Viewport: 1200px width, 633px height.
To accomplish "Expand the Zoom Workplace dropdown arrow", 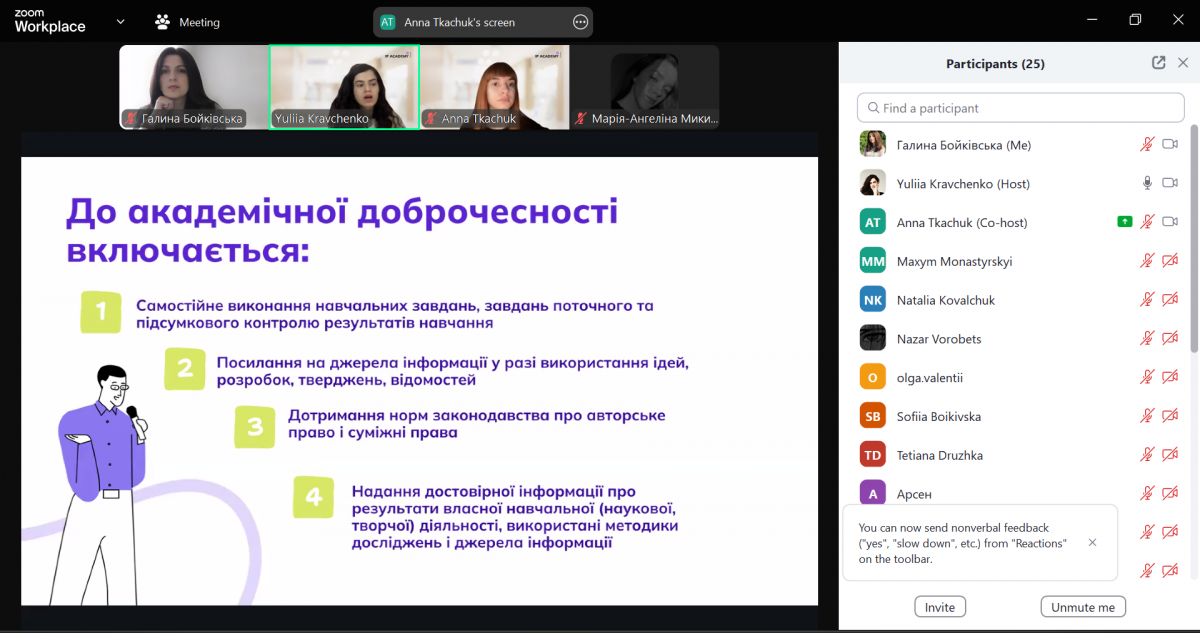I will (x=120, y=21).
